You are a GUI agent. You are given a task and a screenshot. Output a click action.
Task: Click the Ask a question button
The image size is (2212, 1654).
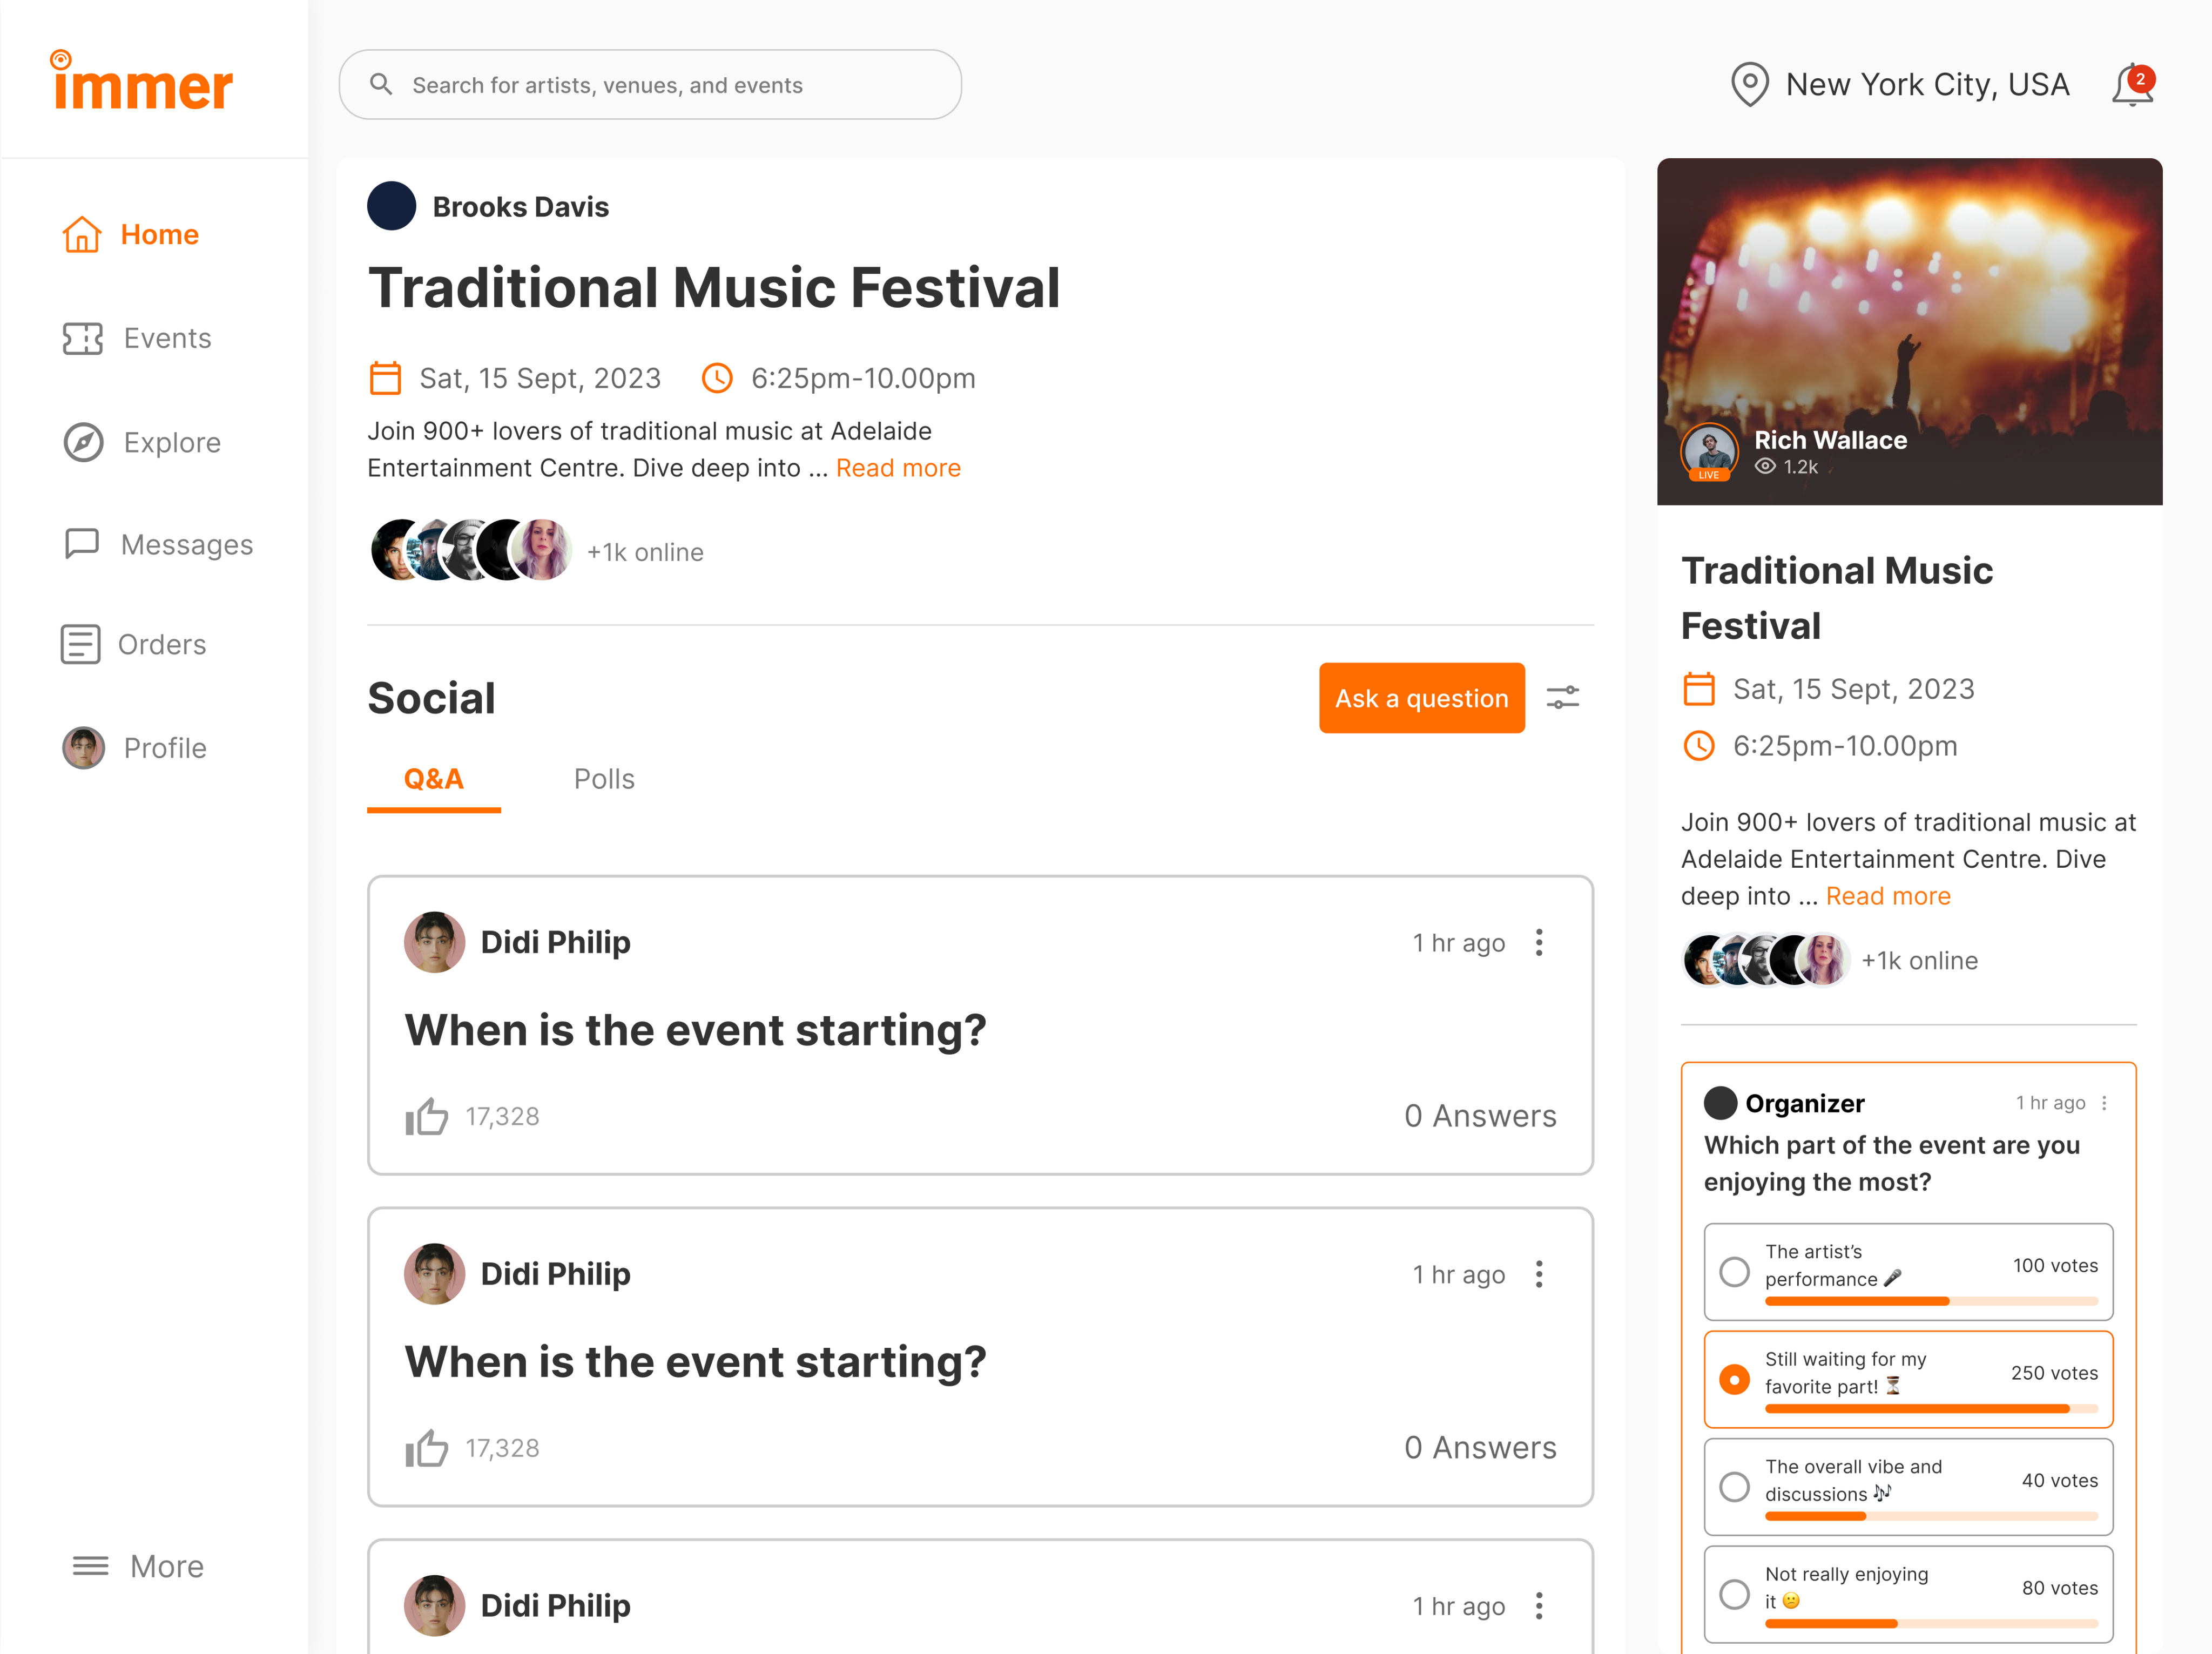[1421, 698]
